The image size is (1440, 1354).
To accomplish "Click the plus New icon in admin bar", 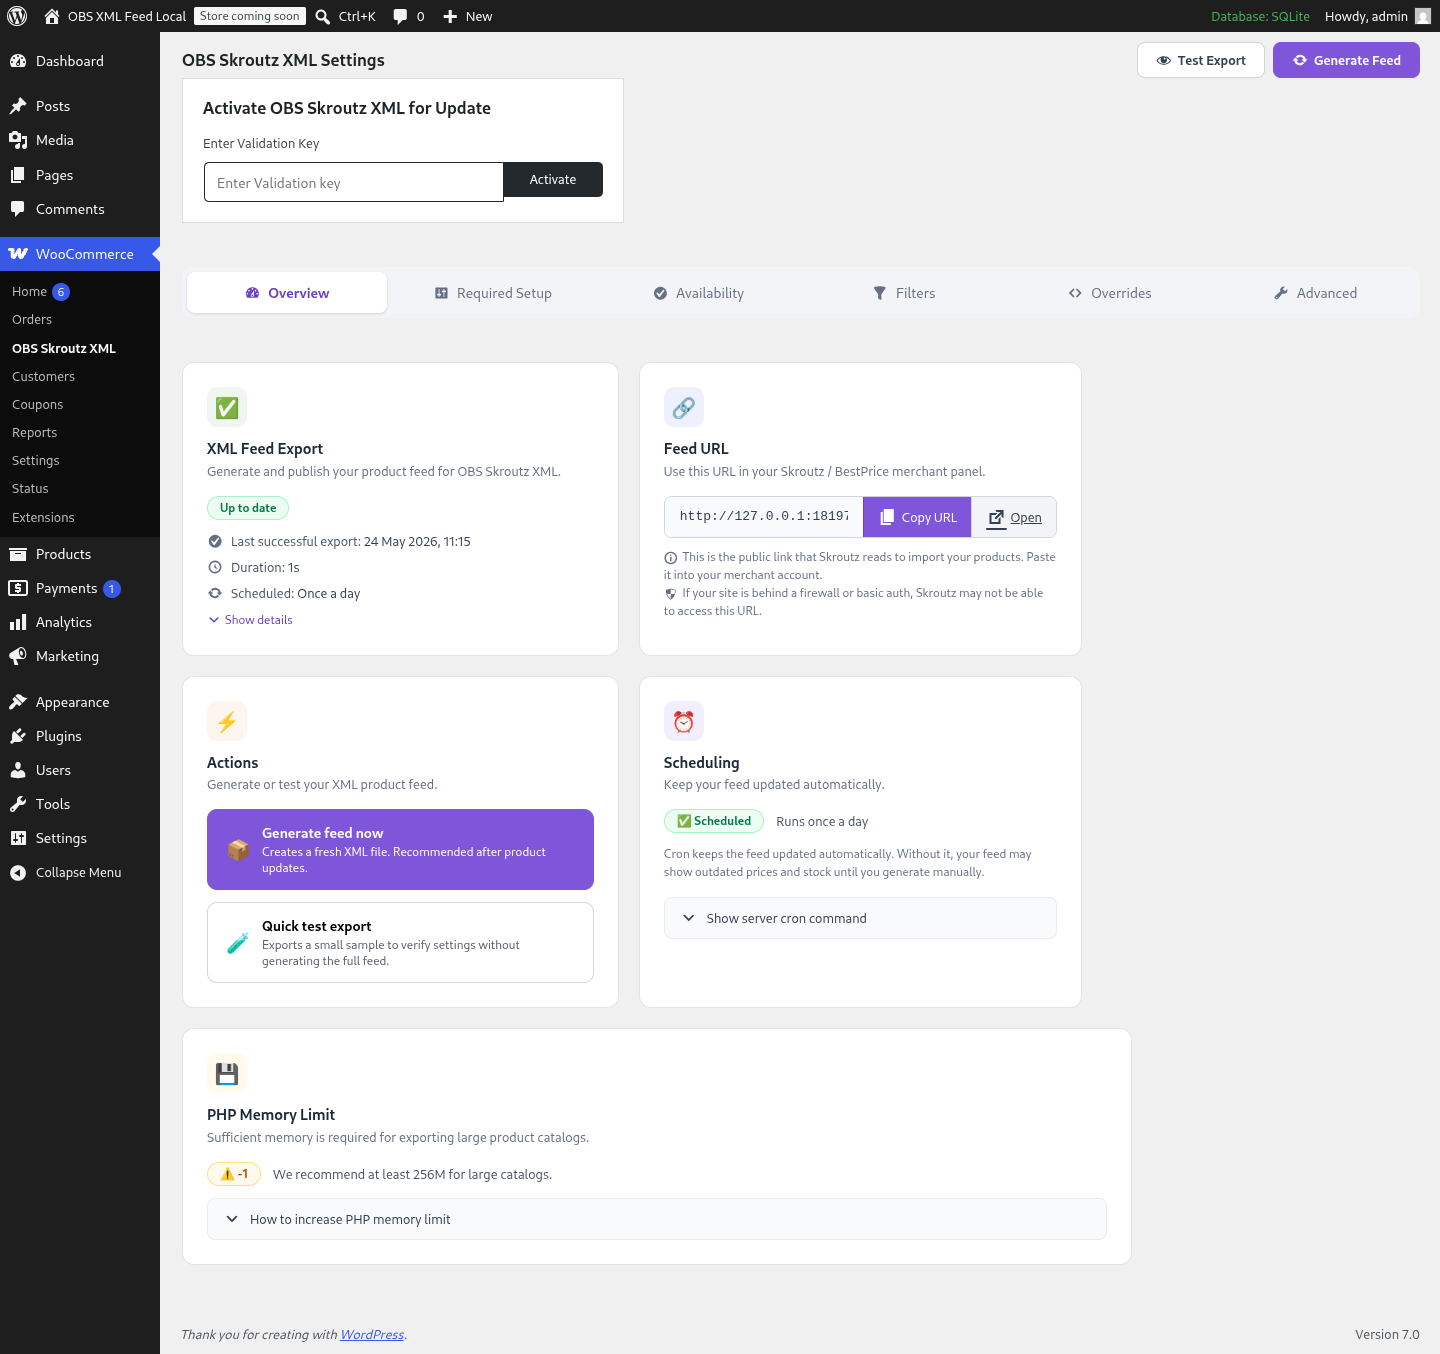I will tap(450, 16).
